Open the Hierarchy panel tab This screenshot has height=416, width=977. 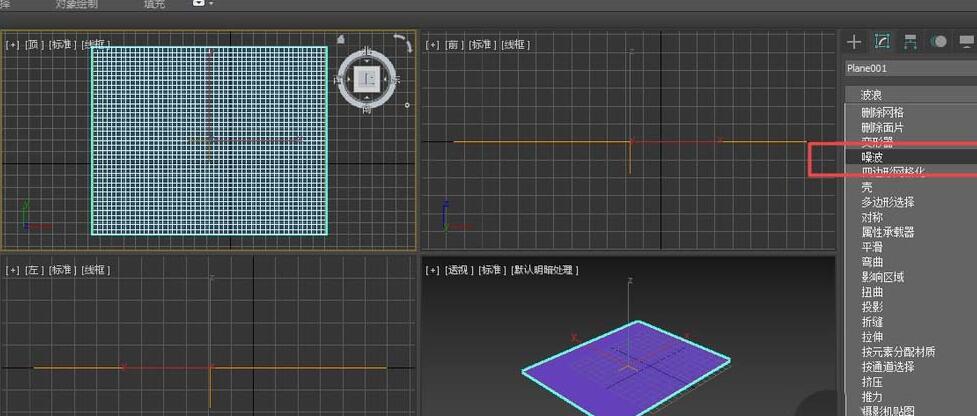click(x=910, y=42)
